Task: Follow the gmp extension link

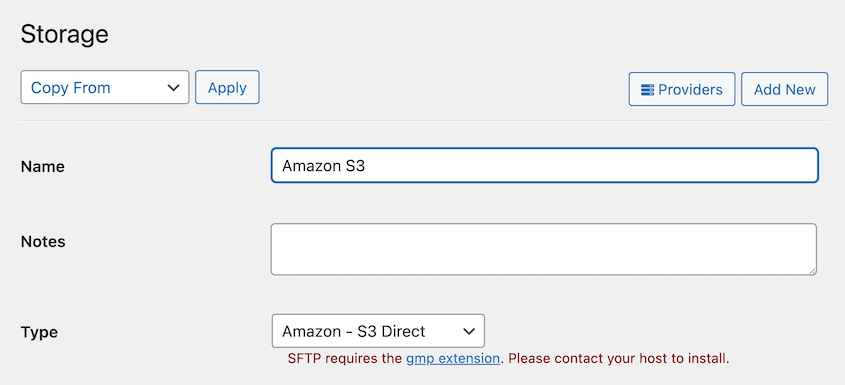Action: click(x=453, y=359)
